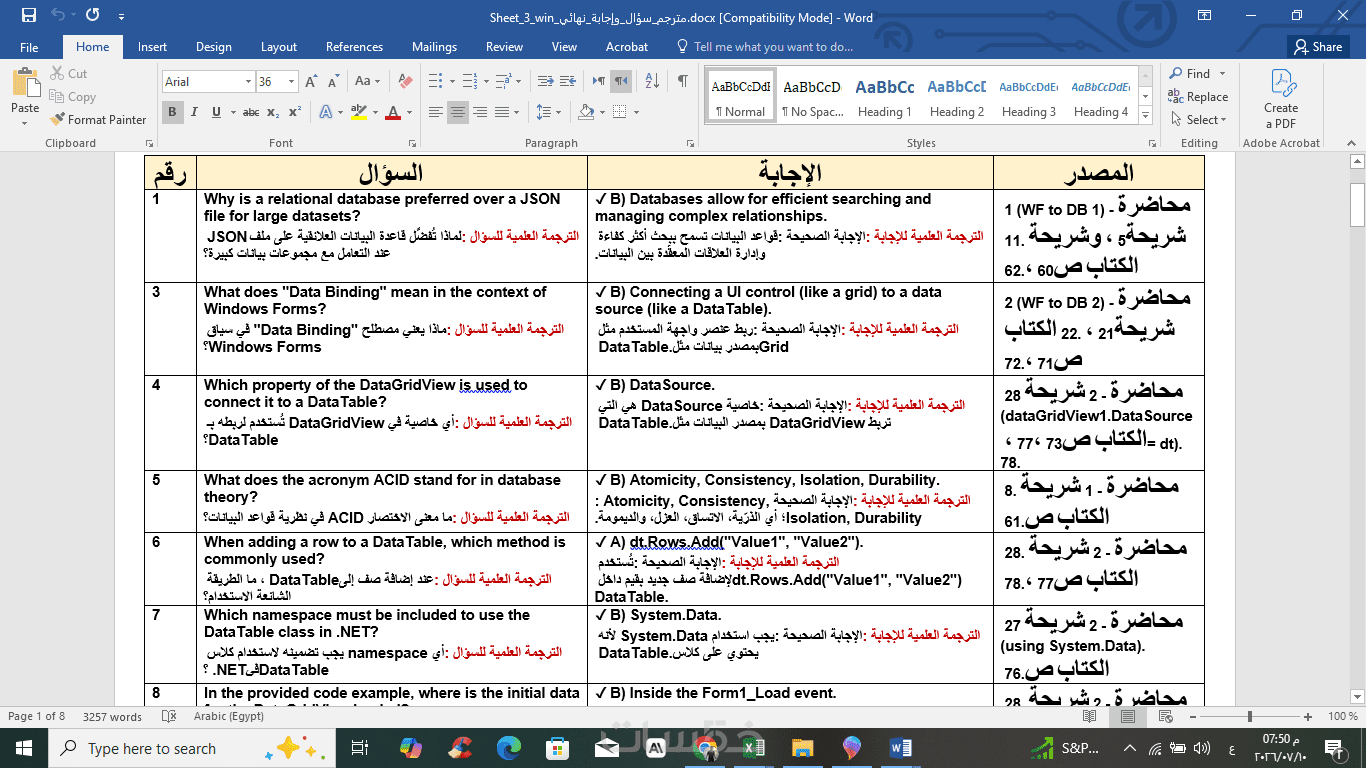
Task: Open the font size dropdown (36)
Action: pos(292,82)
